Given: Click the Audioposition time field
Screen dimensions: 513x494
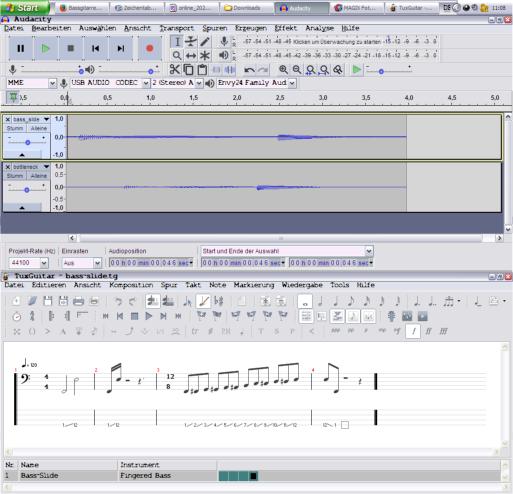Looking at the screenshot, I should (151, 263).
